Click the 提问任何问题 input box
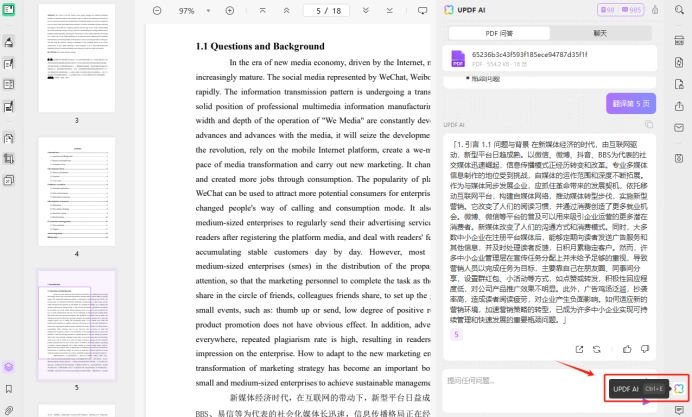This screenshot has height=417, width=692. coord(525,380)
